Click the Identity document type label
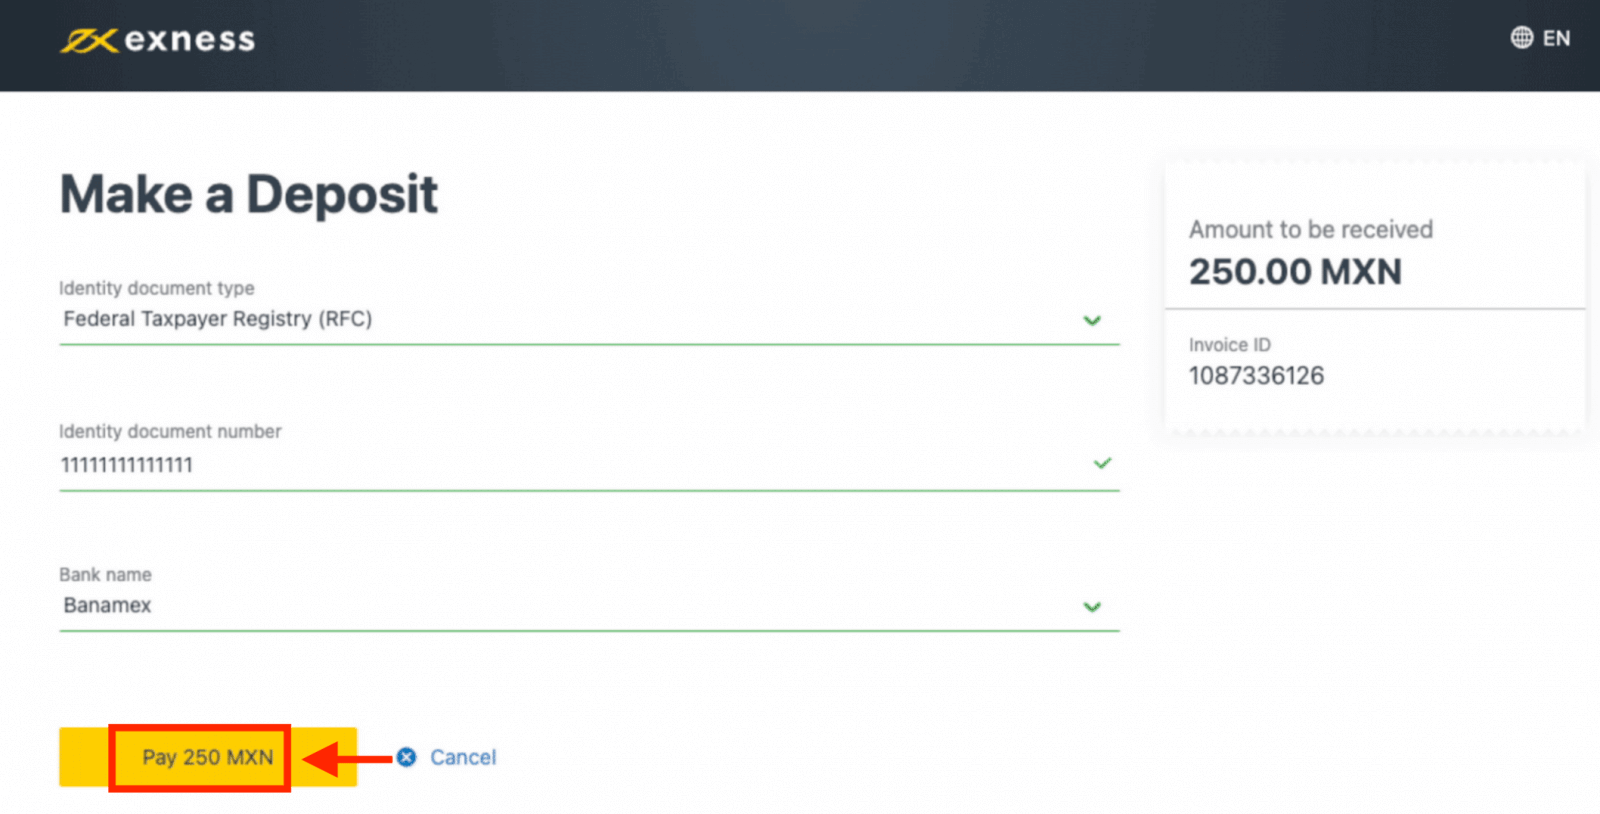Image resolution: width=1600 pixels, height=814 pixels. (156, 288)
